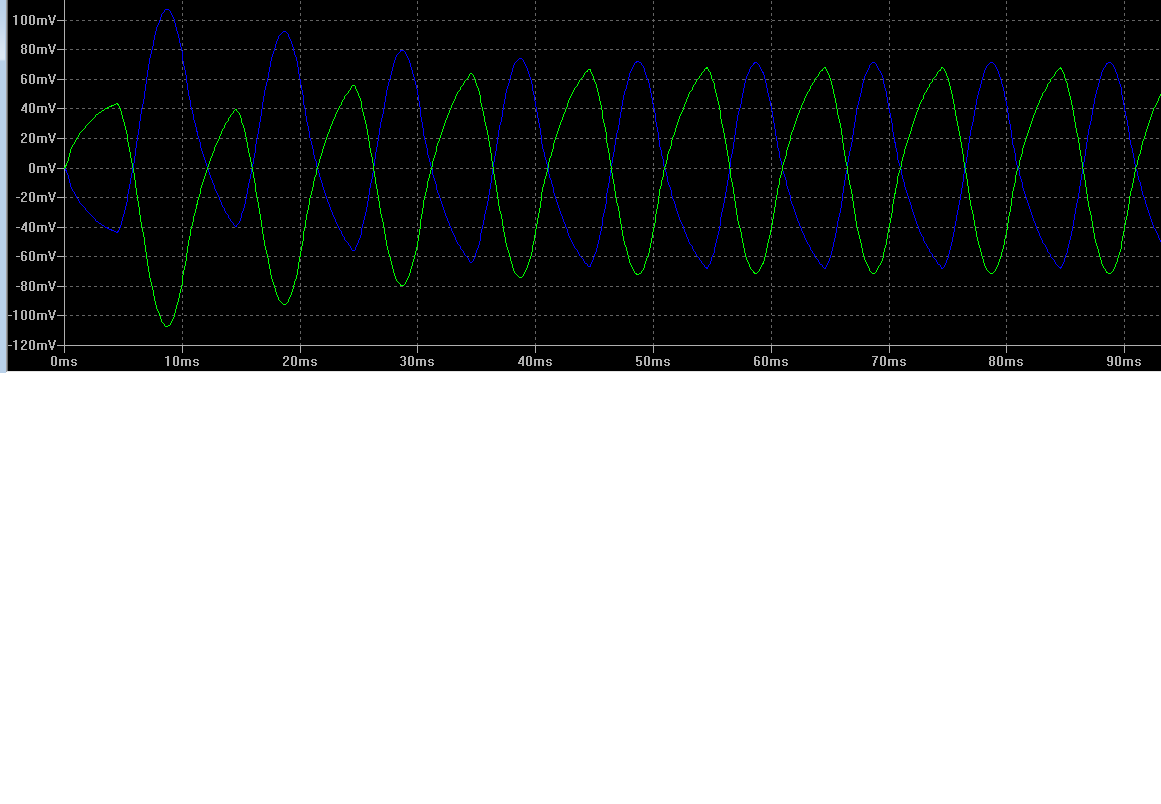Click the 100mV label on the vertical axis
This screenshot has width=1161, height=804.
pyautogui.click(x=34, y=21)
